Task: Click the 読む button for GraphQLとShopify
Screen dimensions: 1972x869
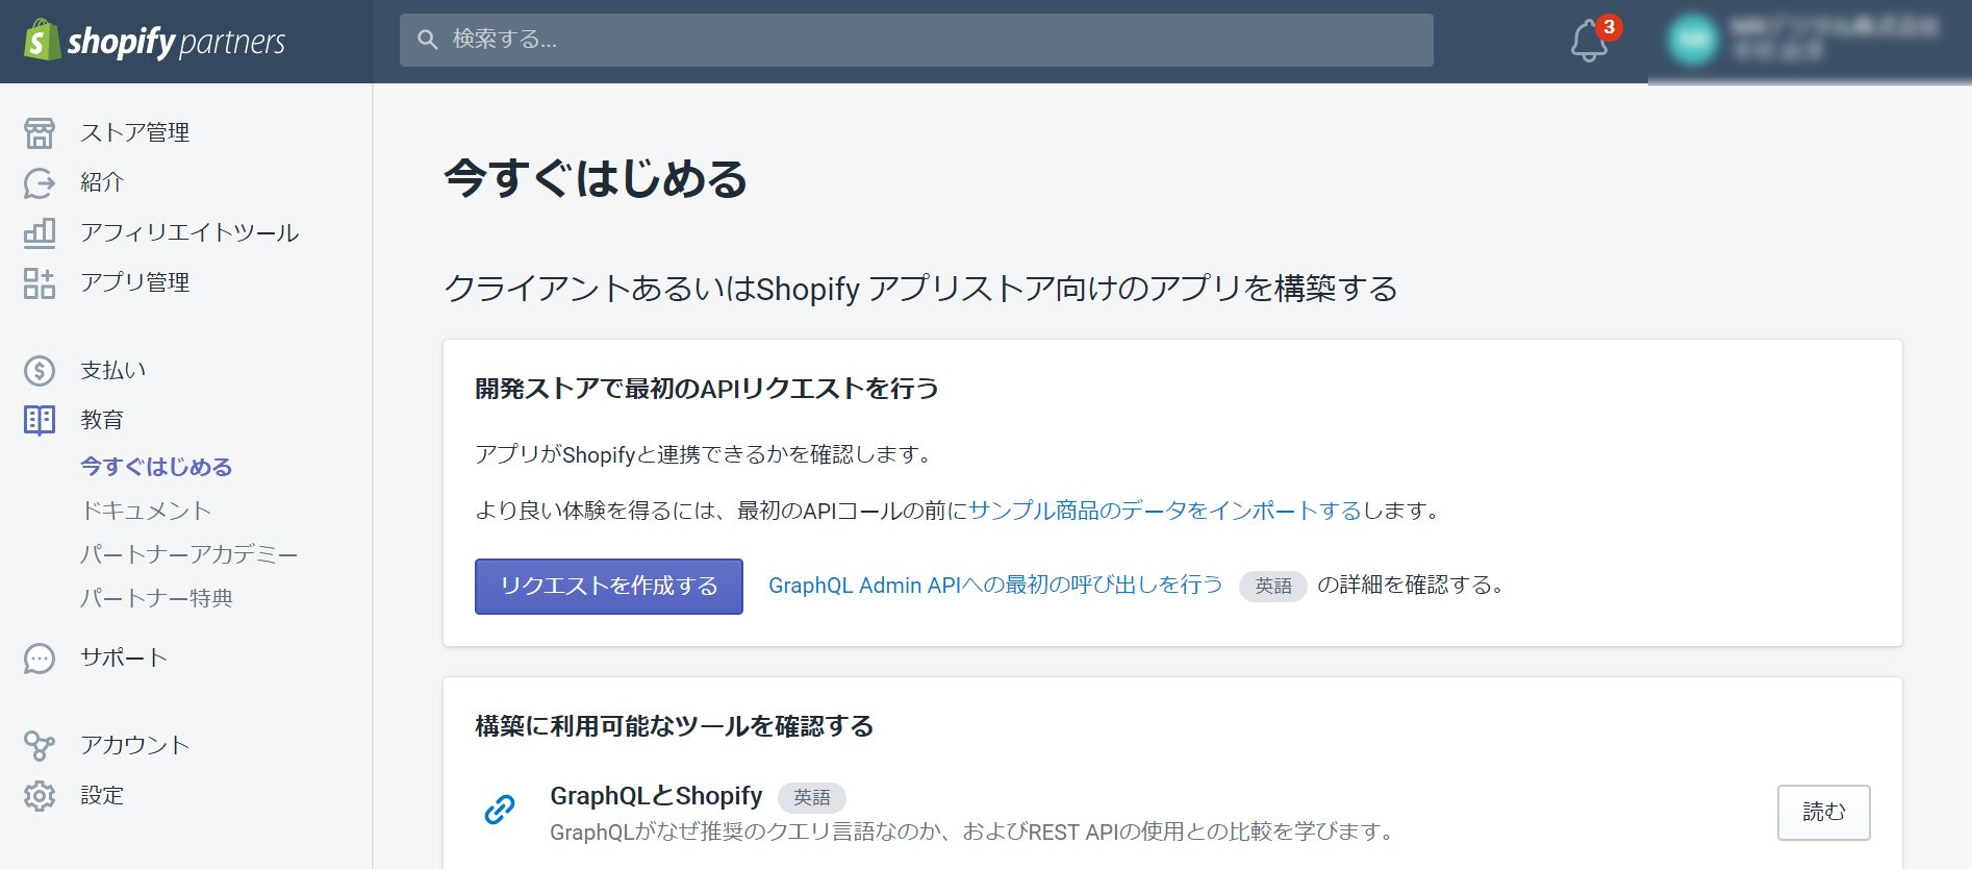Action: 1822,812
